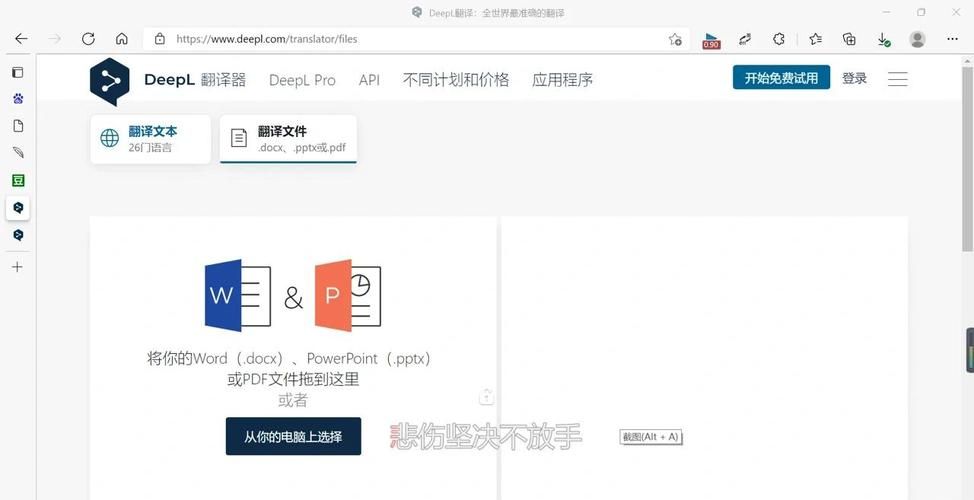Switch to the Baidu paw tab
The height and width of the screenshot is (500, 974).
pos(18,98)
